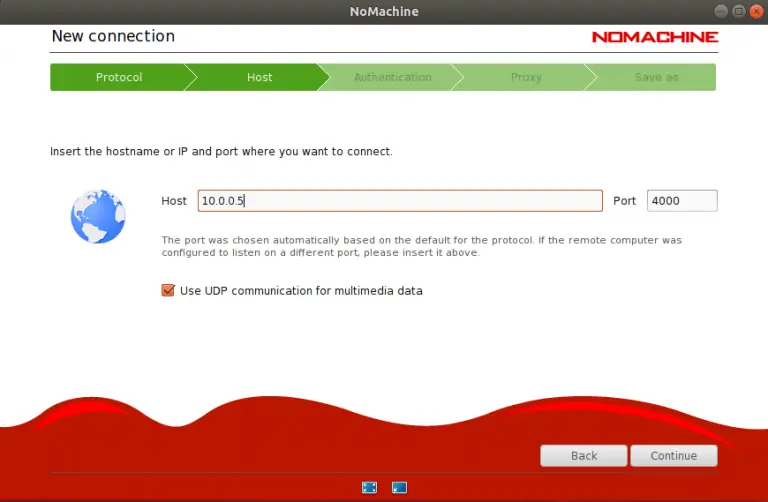Image resolution: width=768 pixels, height=502 pixels.
Task: Click the fullscreen icon at bottom
Action: (369, 487)
